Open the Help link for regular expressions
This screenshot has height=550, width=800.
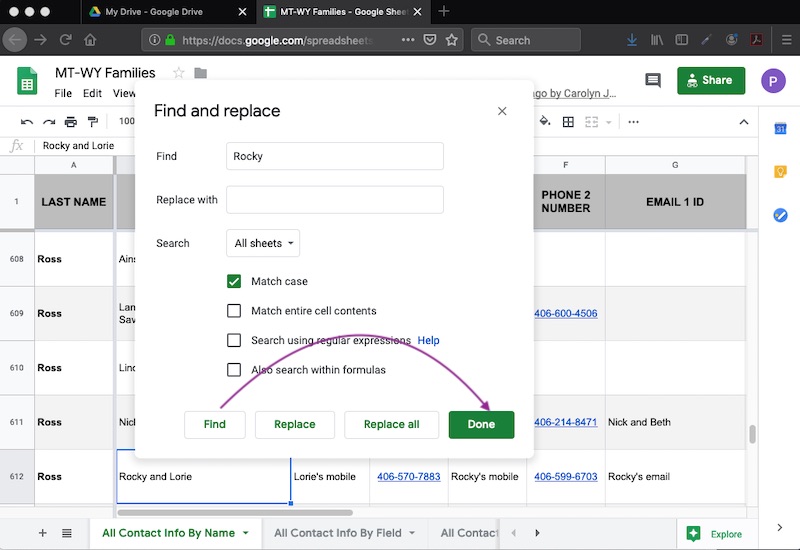coord(428,340)
